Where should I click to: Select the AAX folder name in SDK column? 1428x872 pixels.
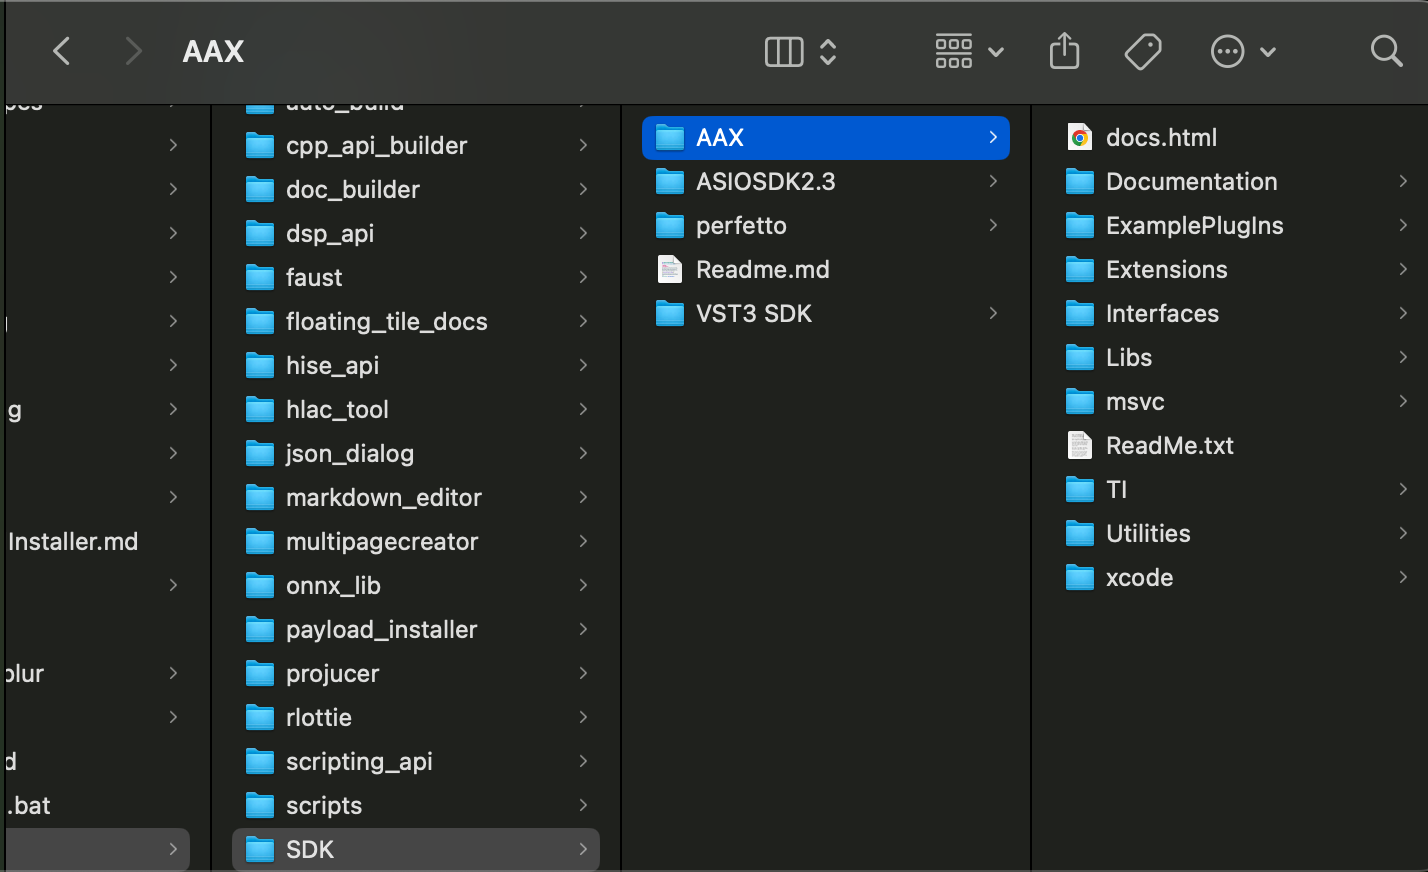coord(720,138)
